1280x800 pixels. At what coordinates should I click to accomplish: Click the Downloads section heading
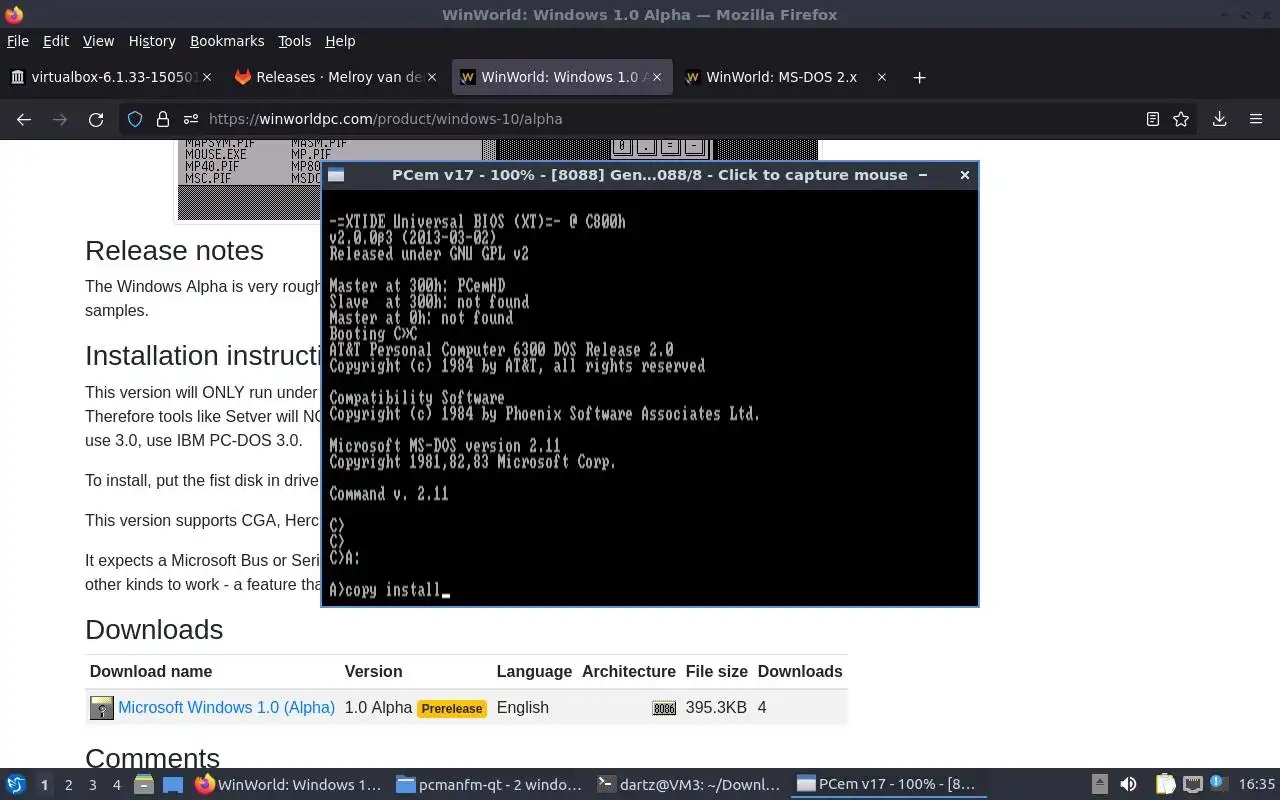[154, 630]
